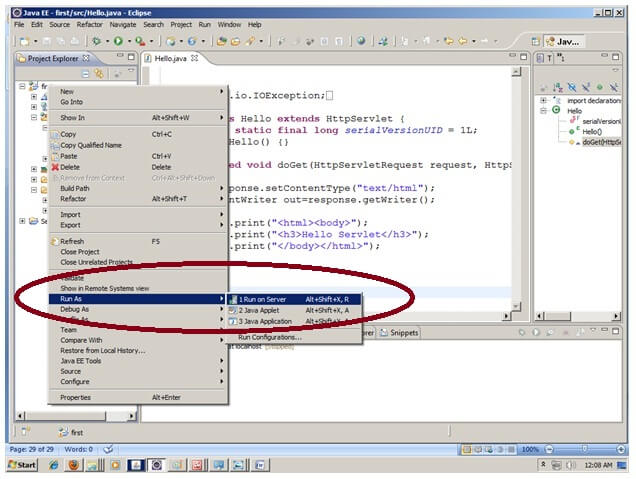Screen dimensions: 636x479
Task: Click the Open Perspective icon
Action: pos(535,41)
